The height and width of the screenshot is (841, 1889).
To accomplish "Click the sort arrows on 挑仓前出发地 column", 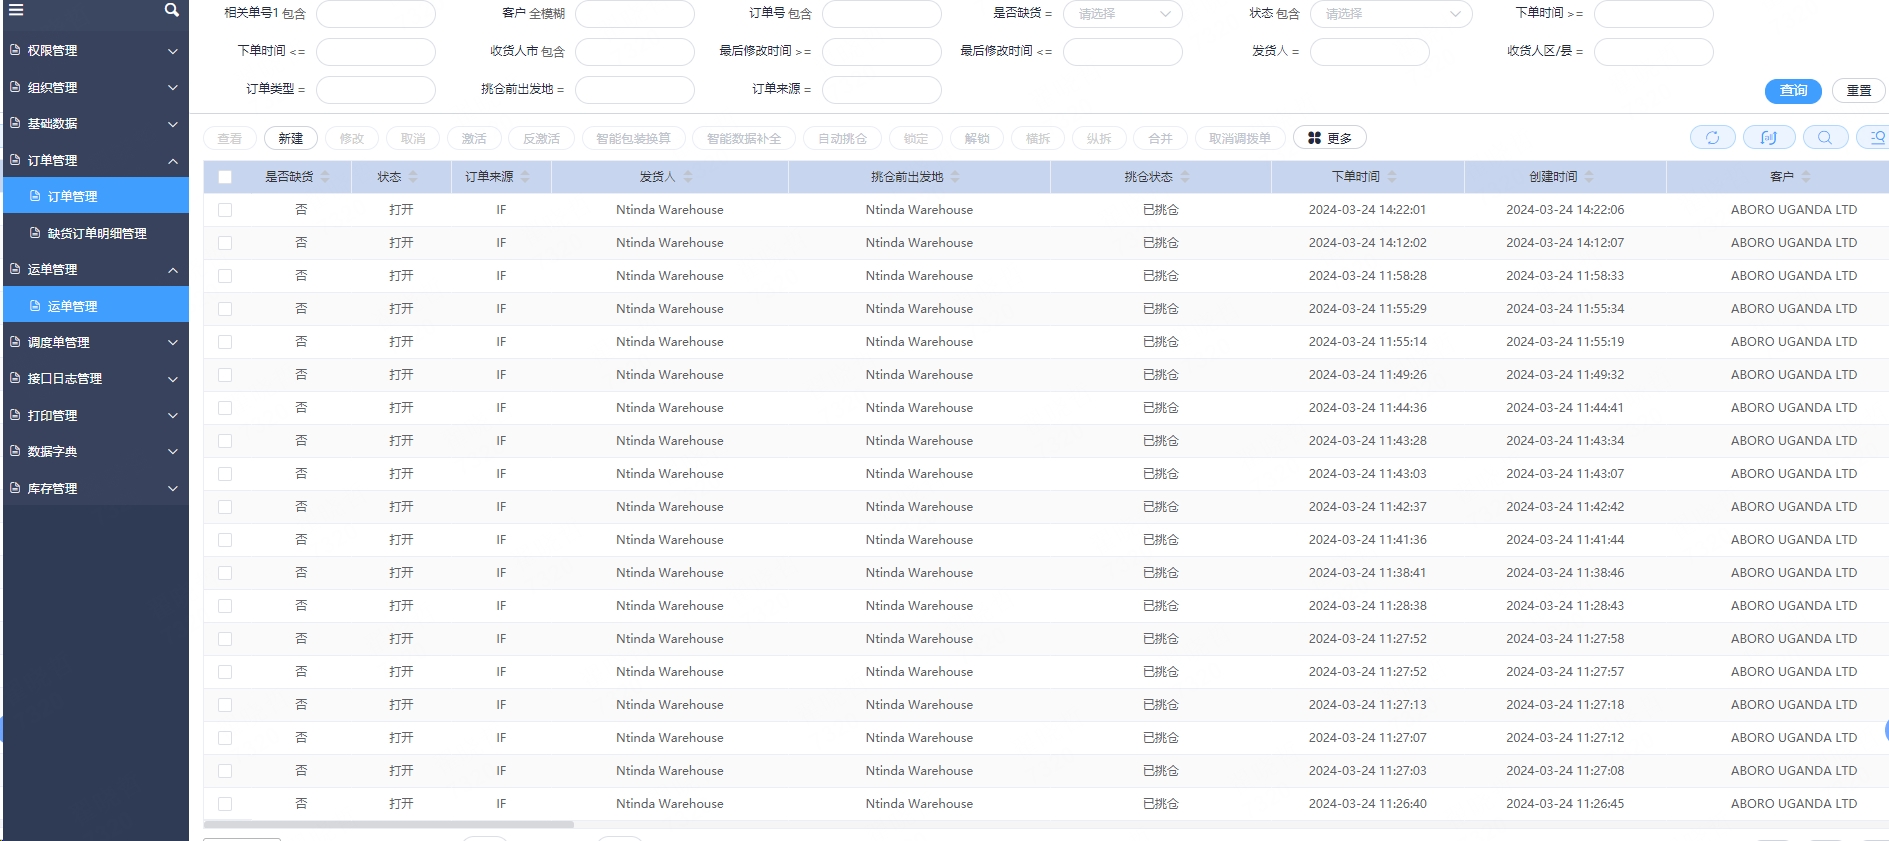I will (x=955, y=177).
